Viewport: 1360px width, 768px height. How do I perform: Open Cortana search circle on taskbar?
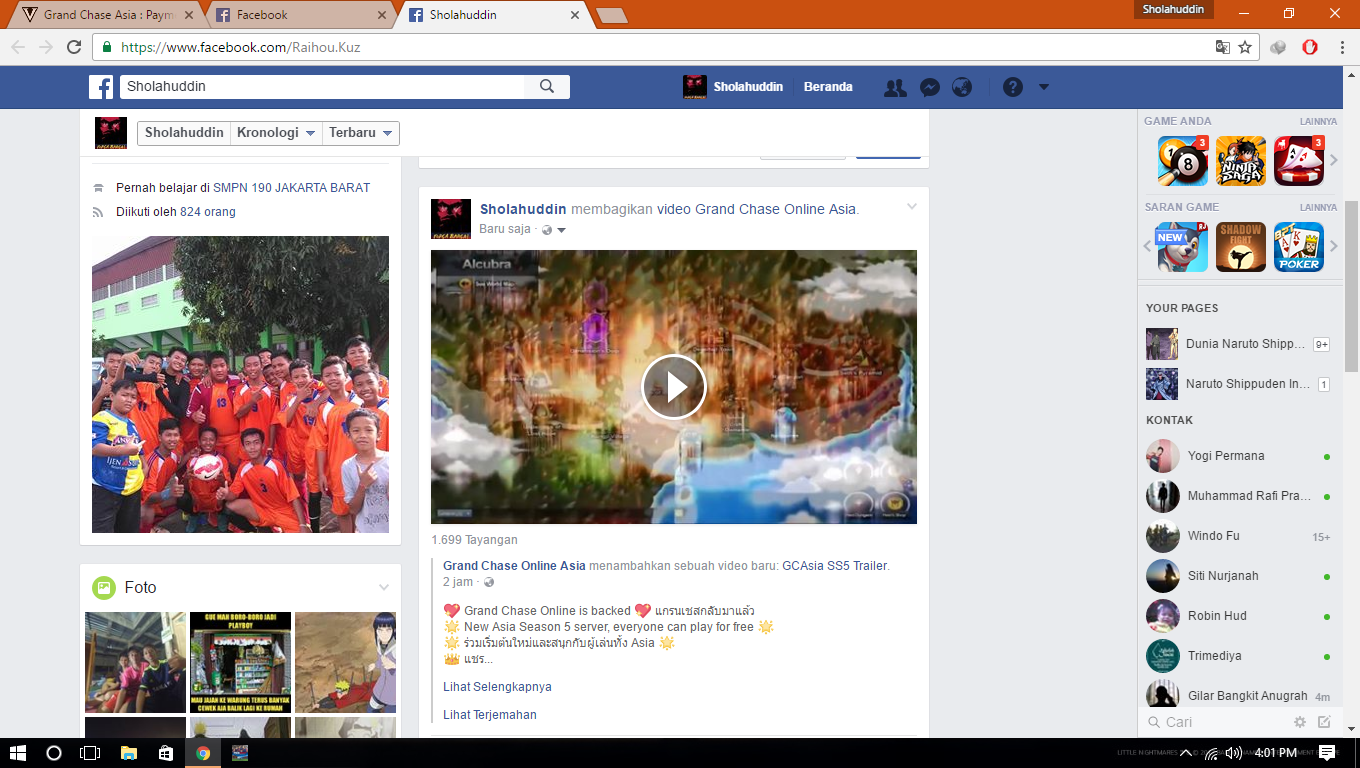pos(54,753)
